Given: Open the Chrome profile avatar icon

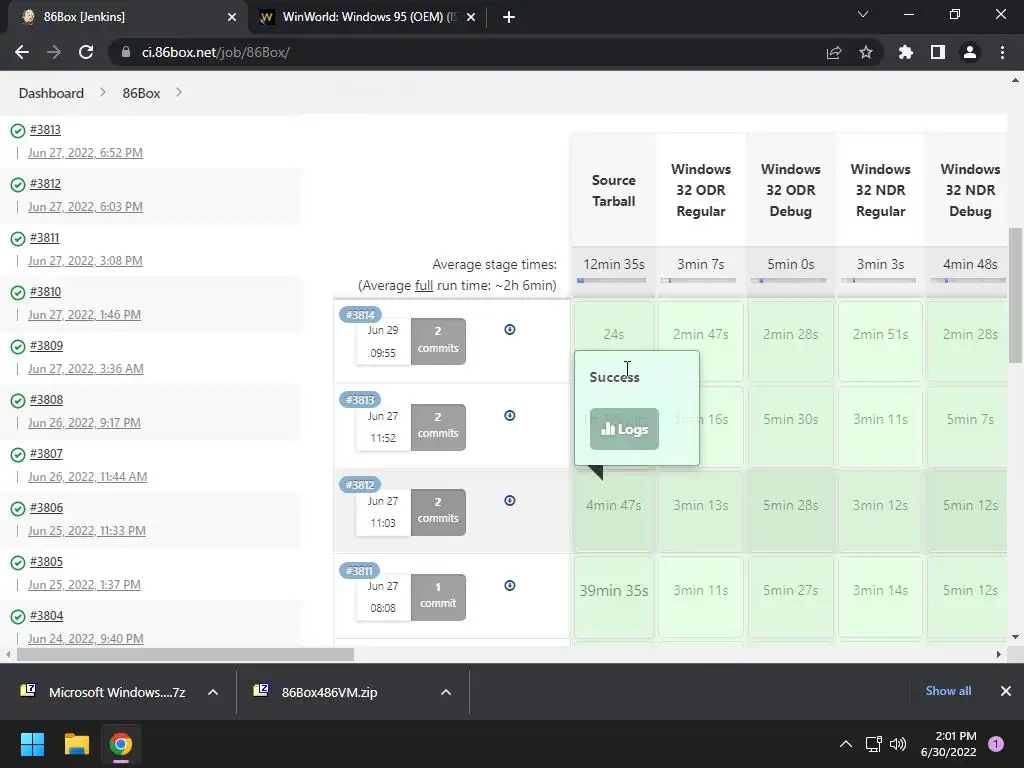Looking at the screenshot, I should [x=970, y=52].
